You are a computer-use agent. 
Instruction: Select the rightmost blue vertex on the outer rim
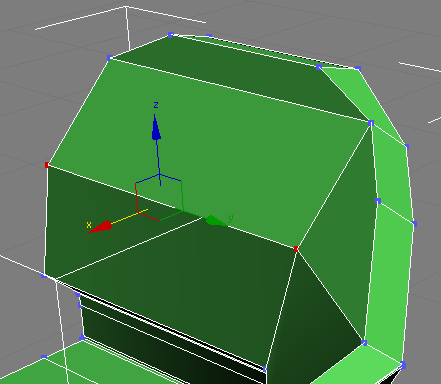[x=414, y=224]
